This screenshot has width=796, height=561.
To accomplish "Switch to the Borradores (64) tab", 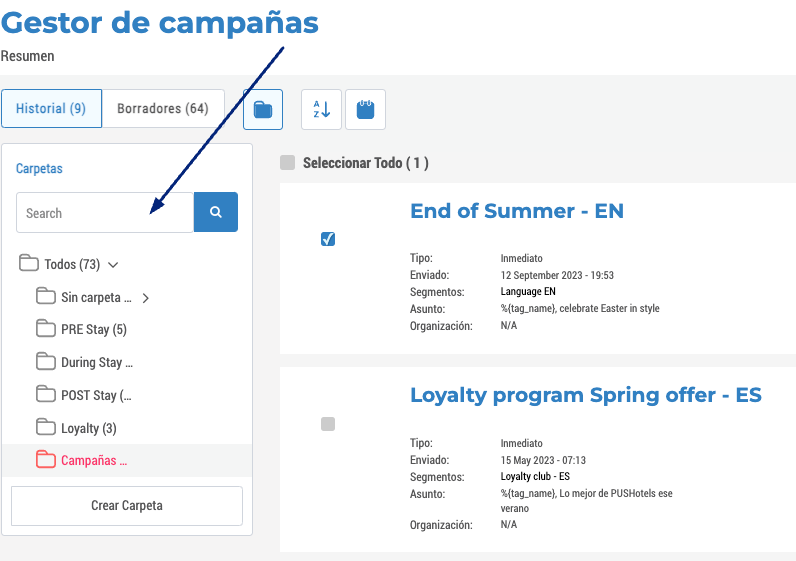I will click(x=163, y=109).
